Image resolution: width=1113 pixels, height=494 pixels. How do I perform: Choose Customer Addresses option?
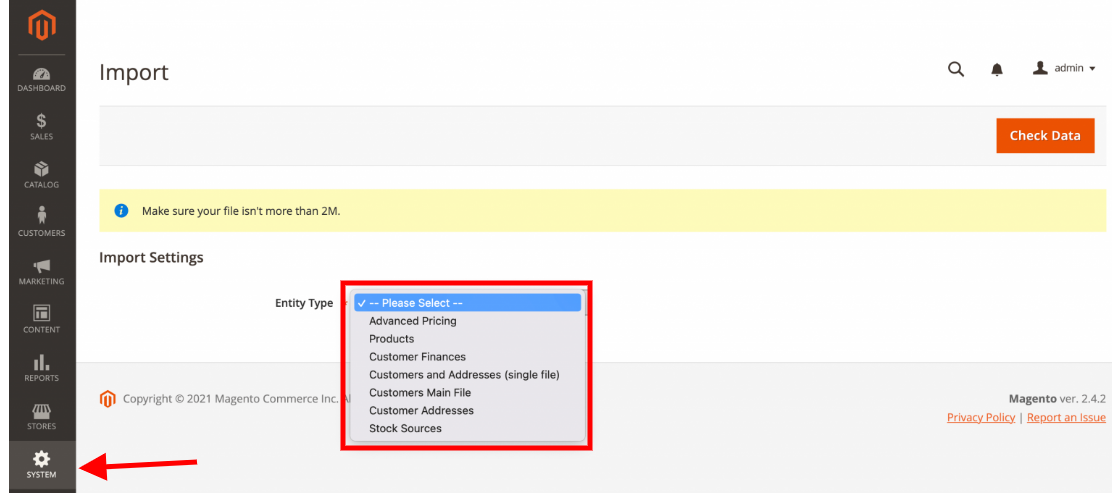[x=421, y=410]
